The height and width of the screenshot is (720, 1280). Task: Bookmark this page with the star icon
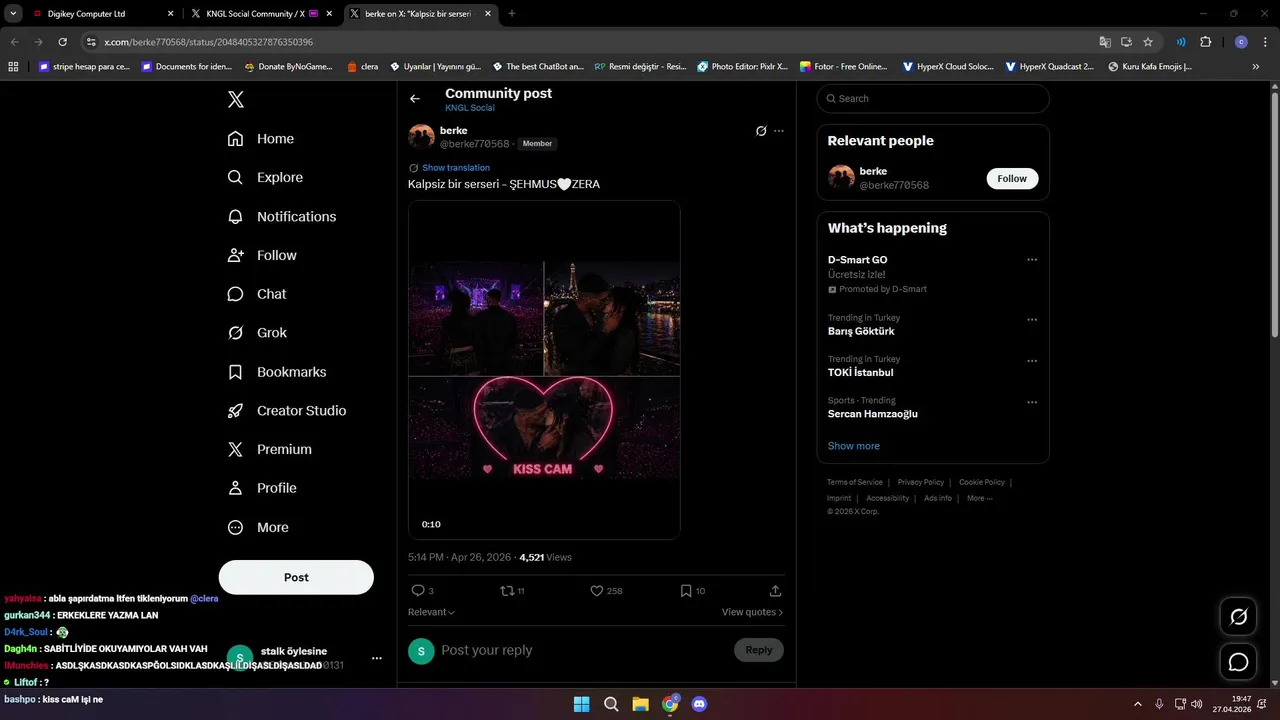[x=1148, y=42]
